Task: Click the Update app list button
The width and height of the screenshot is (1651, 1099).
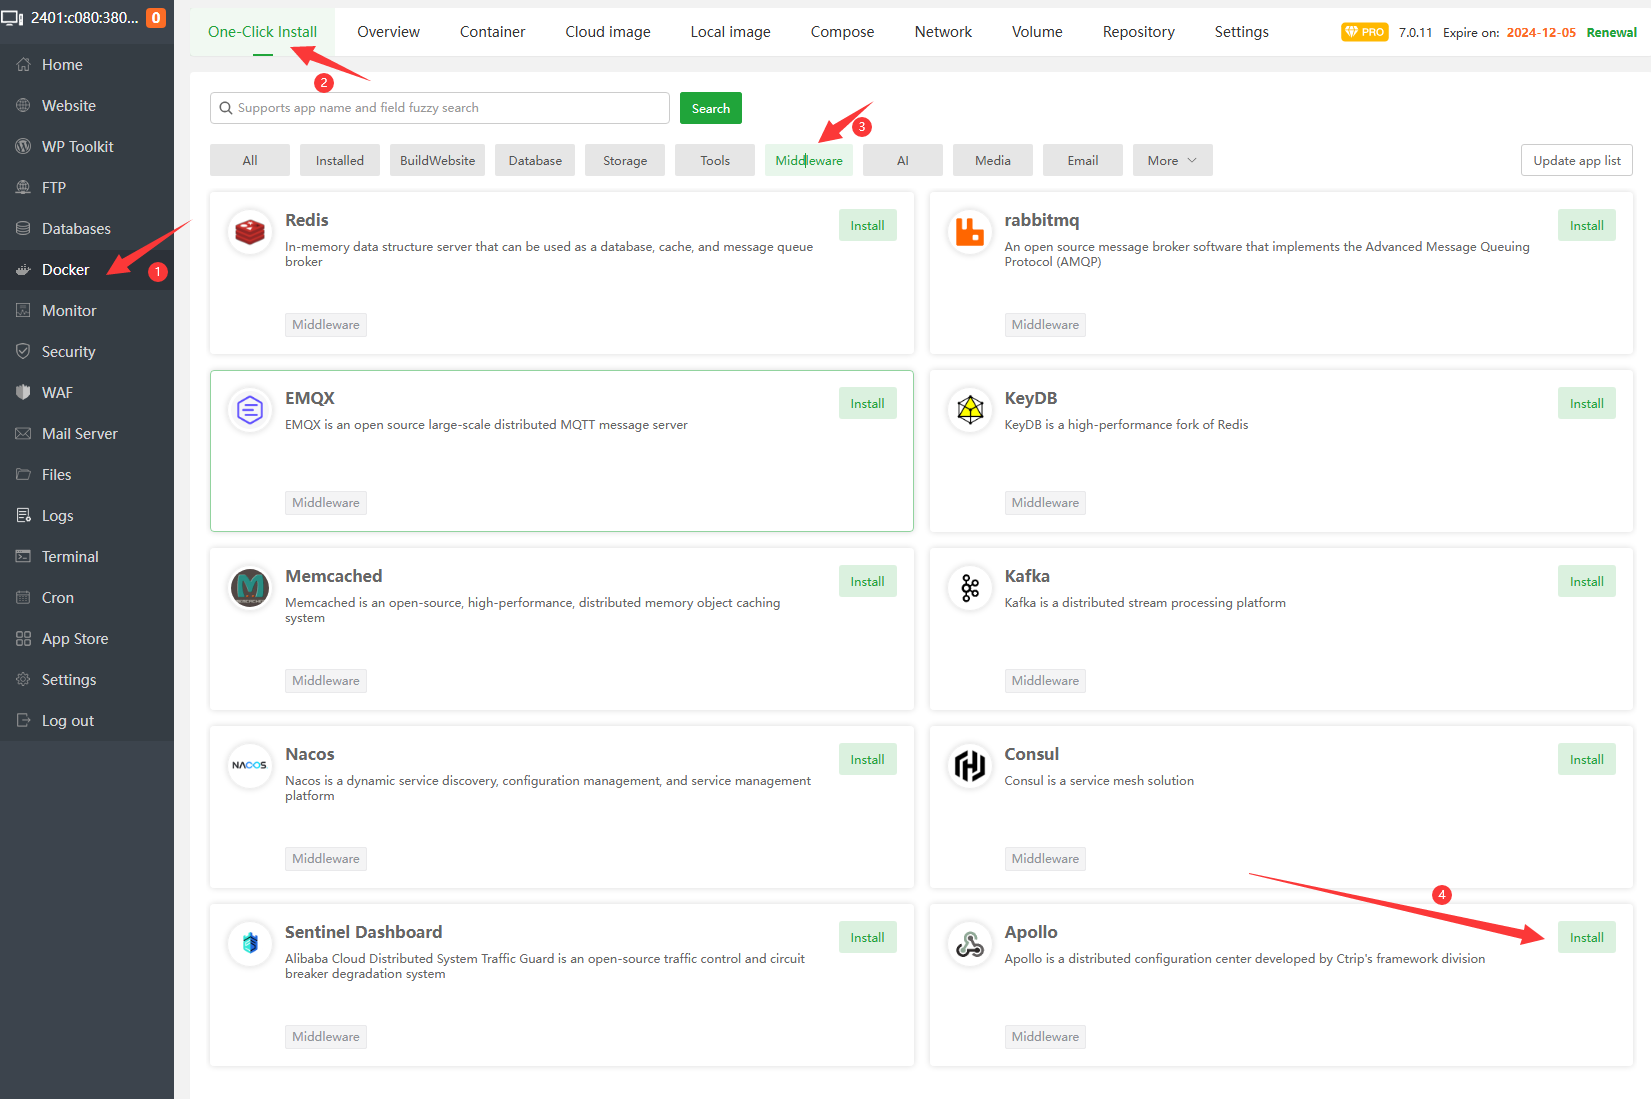Action: pyautogui.click(x=1577, y=161)
